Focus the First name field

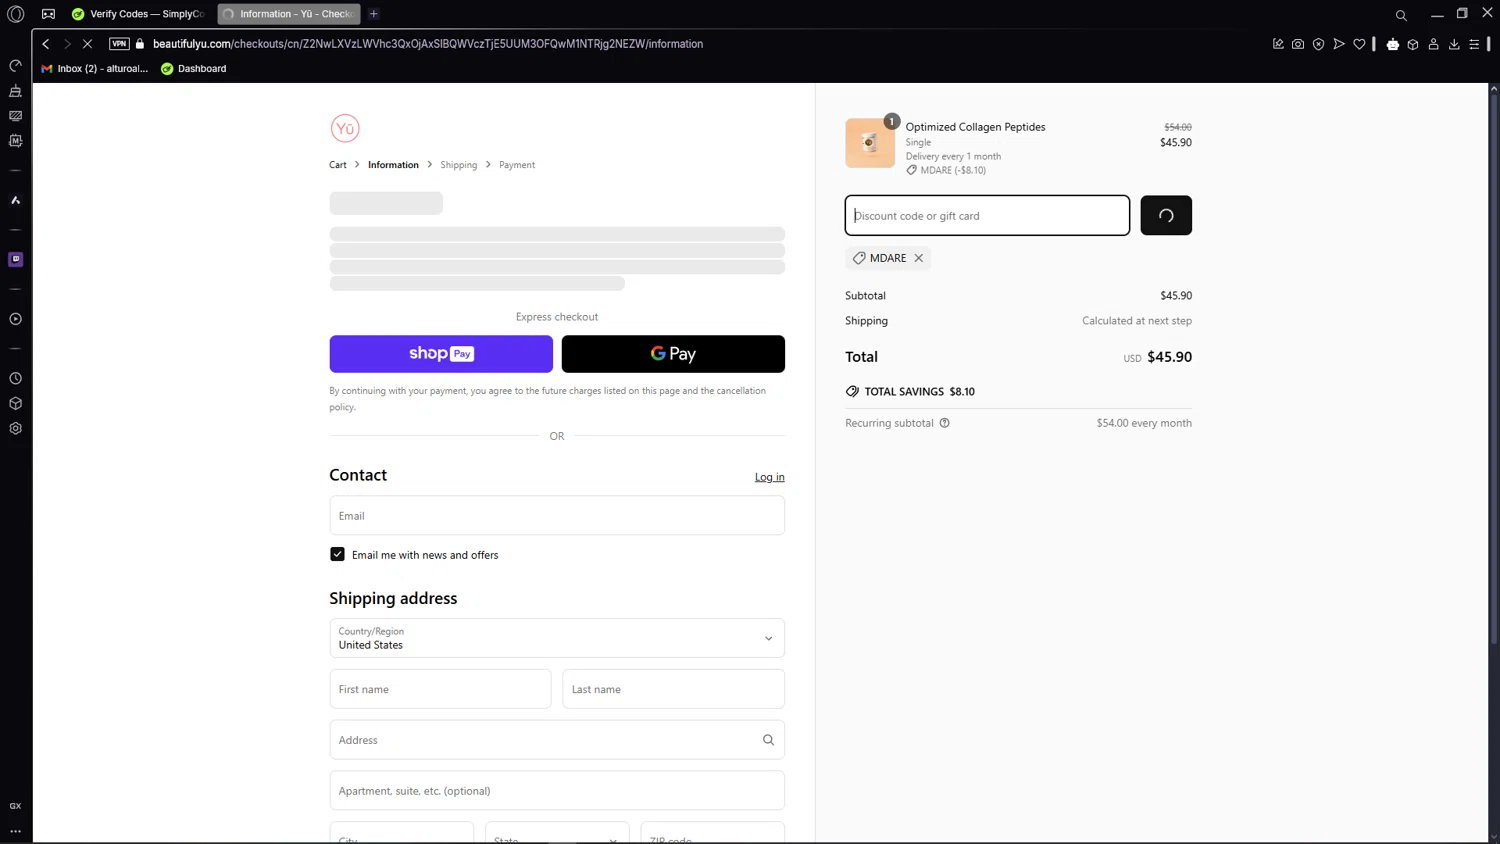click(440, 689)
